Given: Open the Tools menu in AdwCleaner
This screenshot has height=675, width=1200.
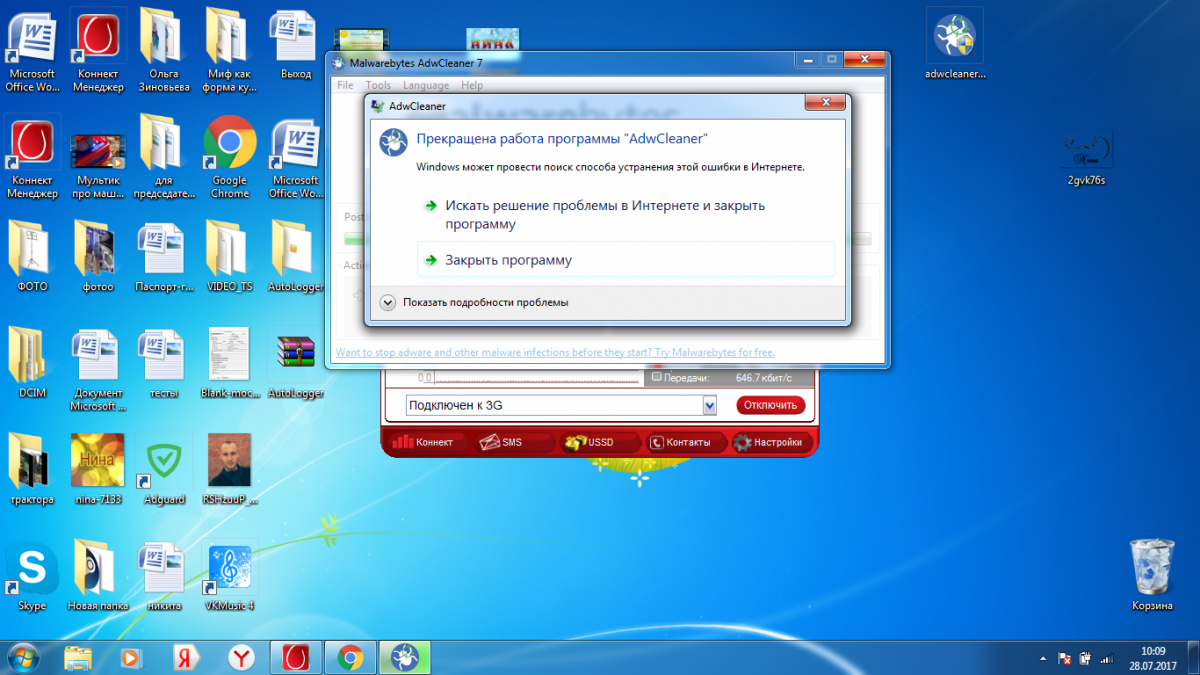Looking at the screenshot, I should tap(378, 86).
